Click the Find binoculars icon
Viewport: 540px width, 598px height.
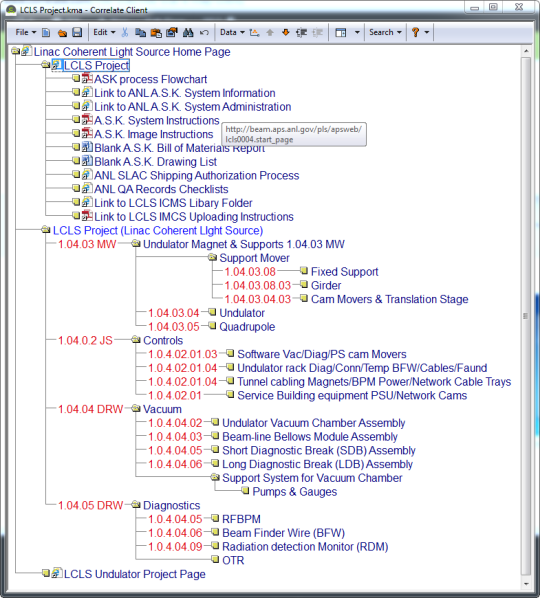[x=188, y=33]
